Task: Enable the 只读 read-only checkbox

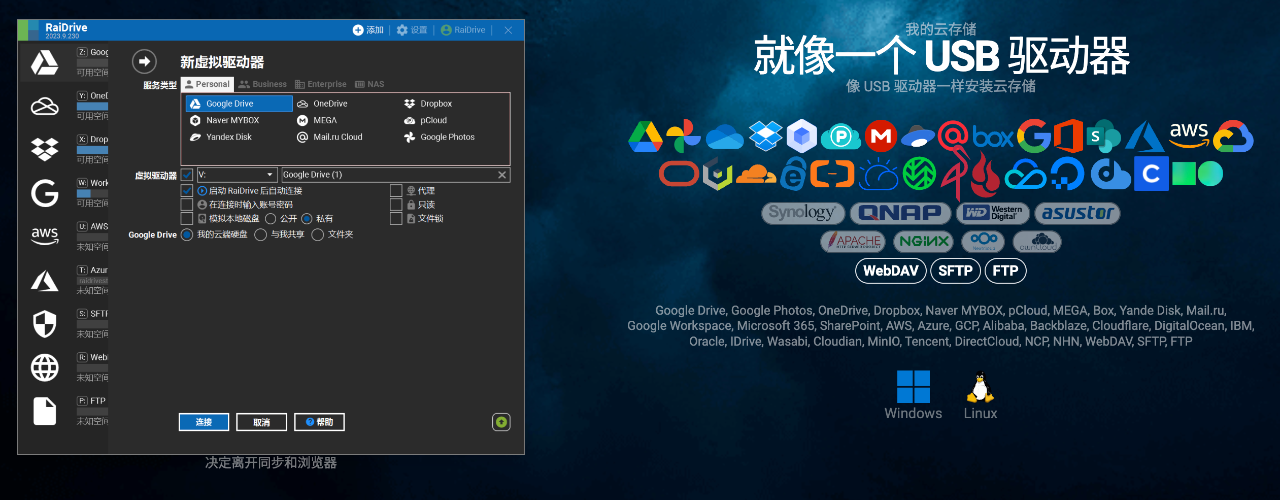Action: 396,204
